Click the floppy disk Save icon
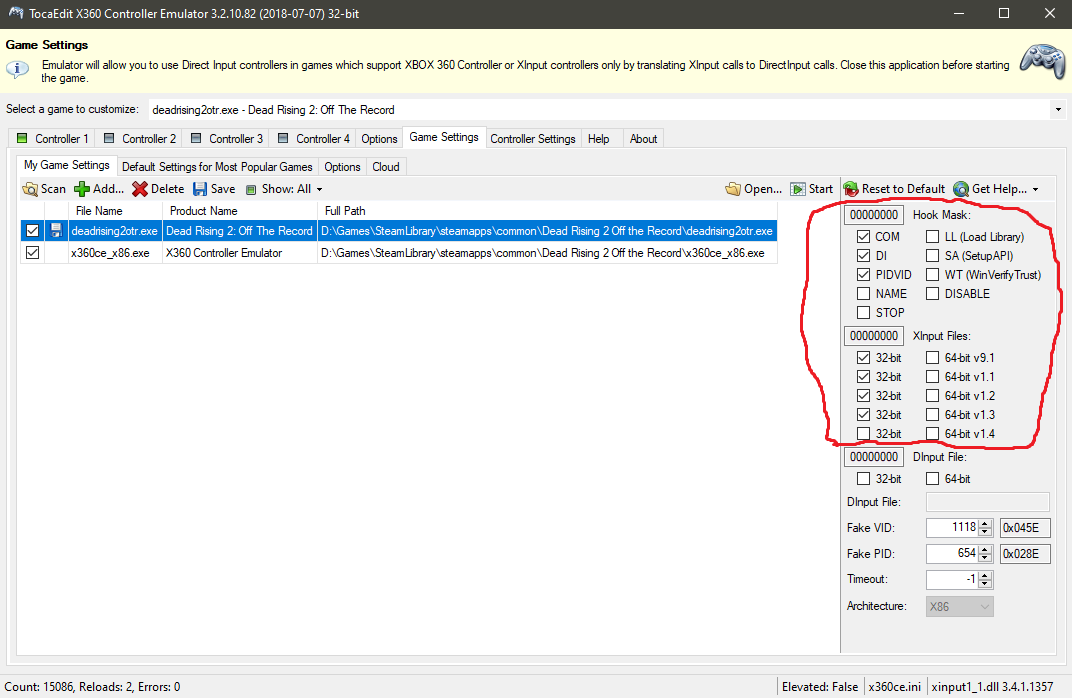This screenshot has height=698, width=1072. [x=200, y=189]
